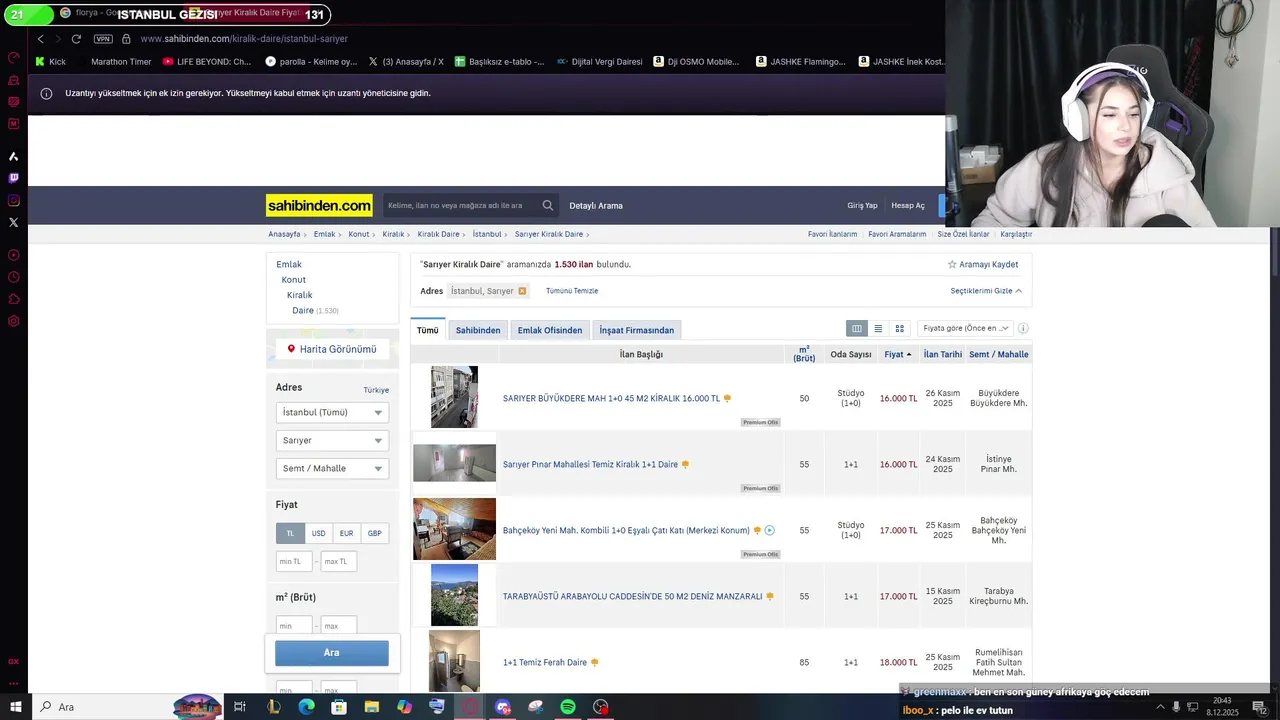This screenshot has height=720, width=1280.
Task: Open Detaylı Arama
Action: [596, 206]
